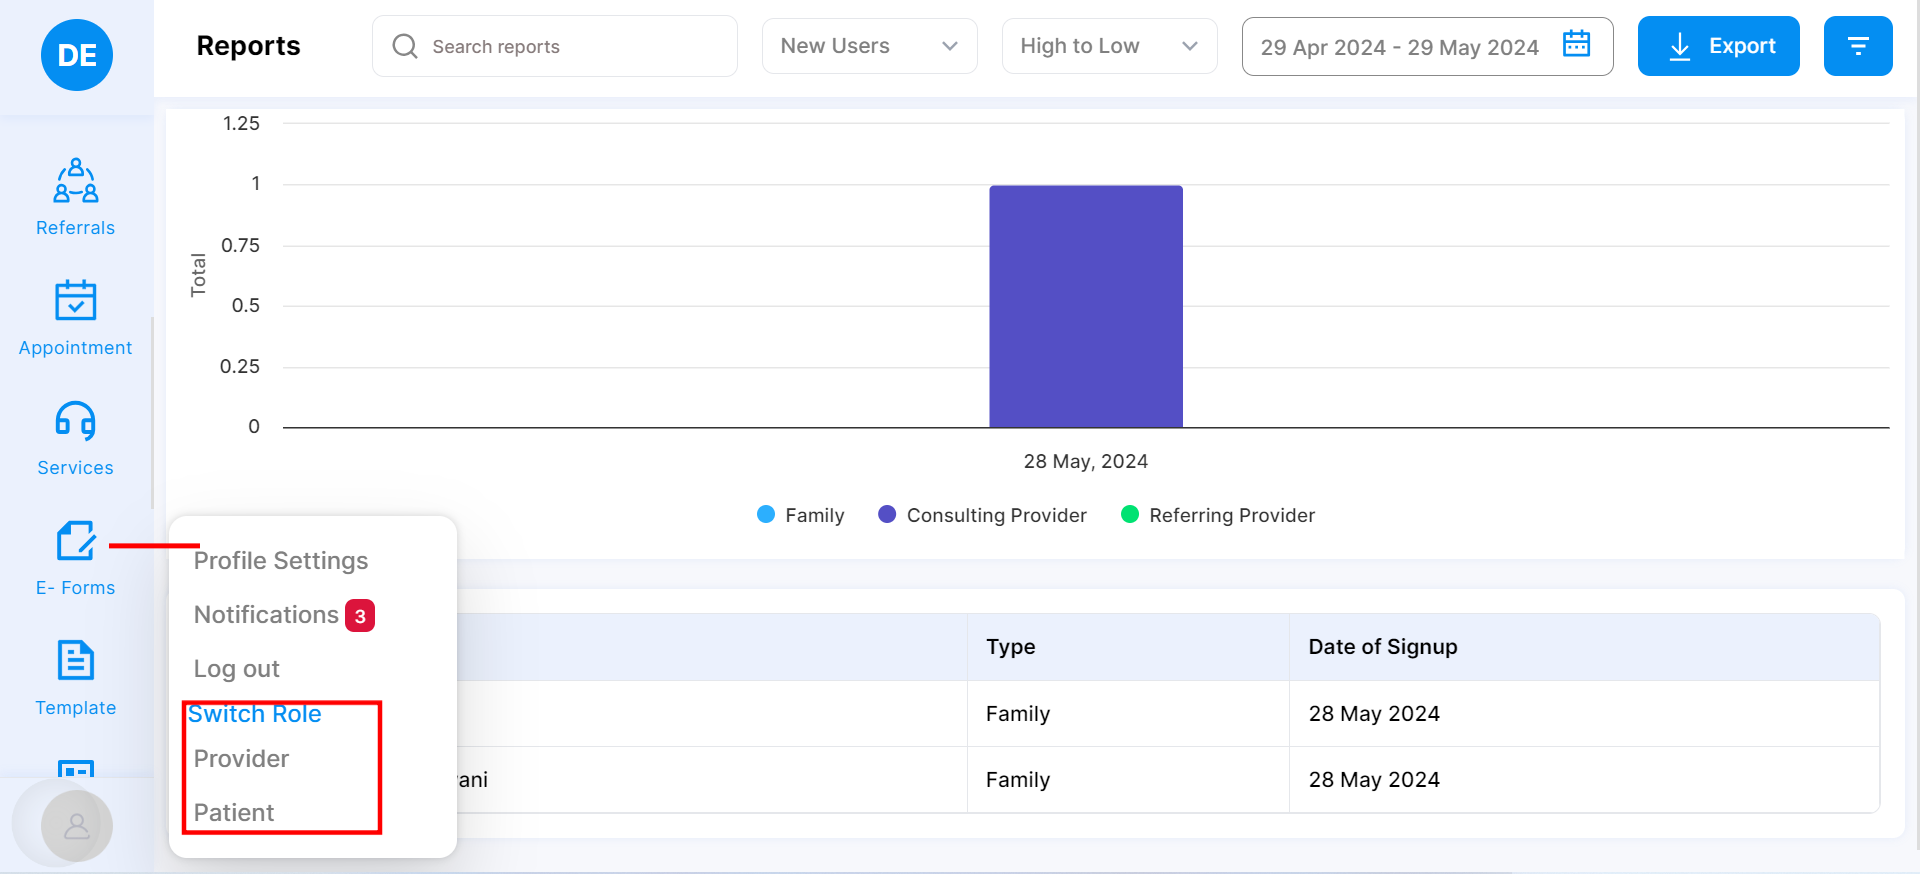1920x874 pixels.
Task: Open the Referrals sidebar icon
Action: [x=76, y=181]
